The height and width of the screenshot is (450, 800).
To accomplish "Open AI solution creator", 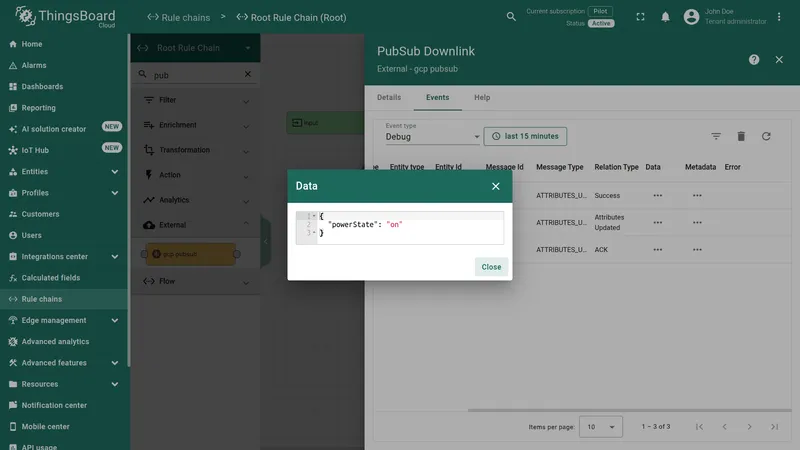I will pyautogui.click(x=64, y=129).
